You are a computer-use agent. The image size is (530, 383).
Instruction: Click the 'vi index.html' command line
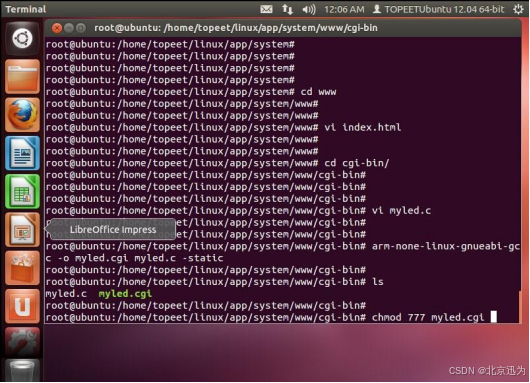(223, 127)
